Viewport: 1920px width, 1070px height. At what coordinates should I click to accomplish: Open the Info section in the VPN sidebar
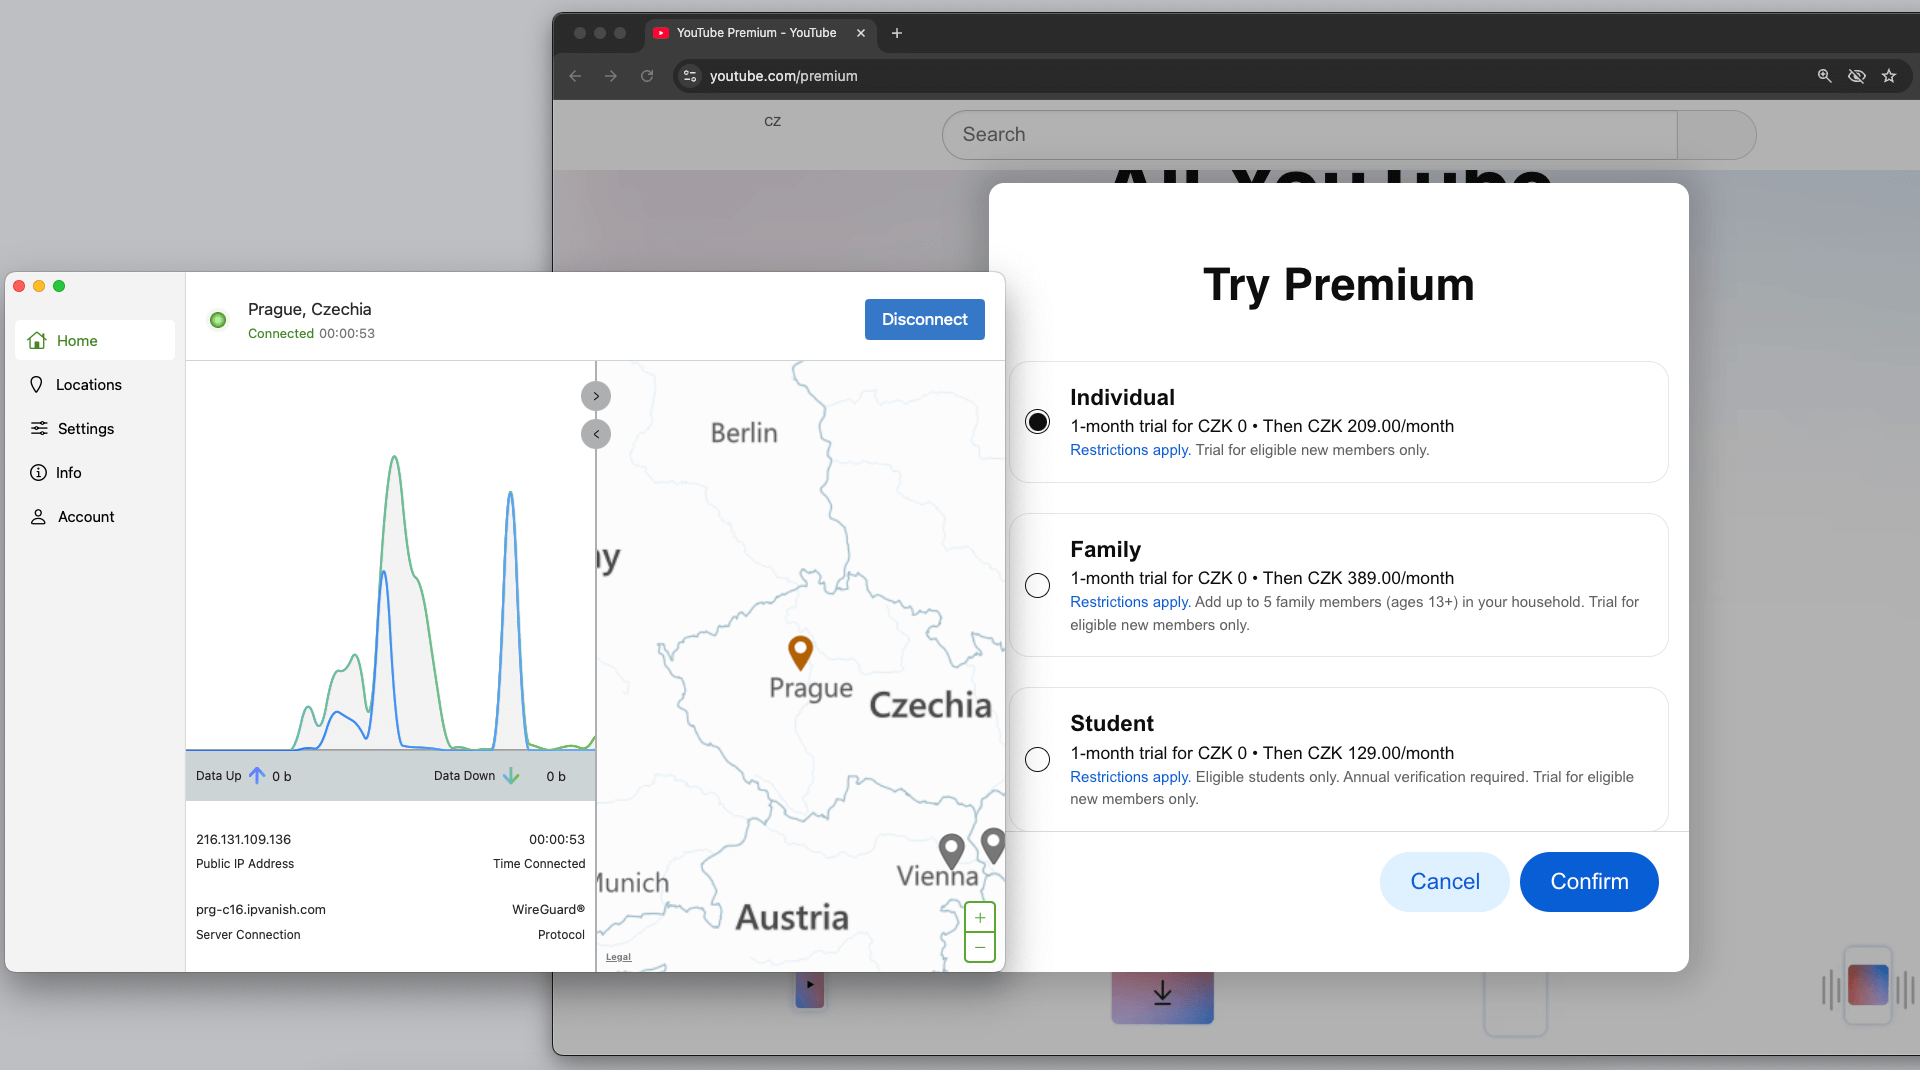click(x=95, y=472)
